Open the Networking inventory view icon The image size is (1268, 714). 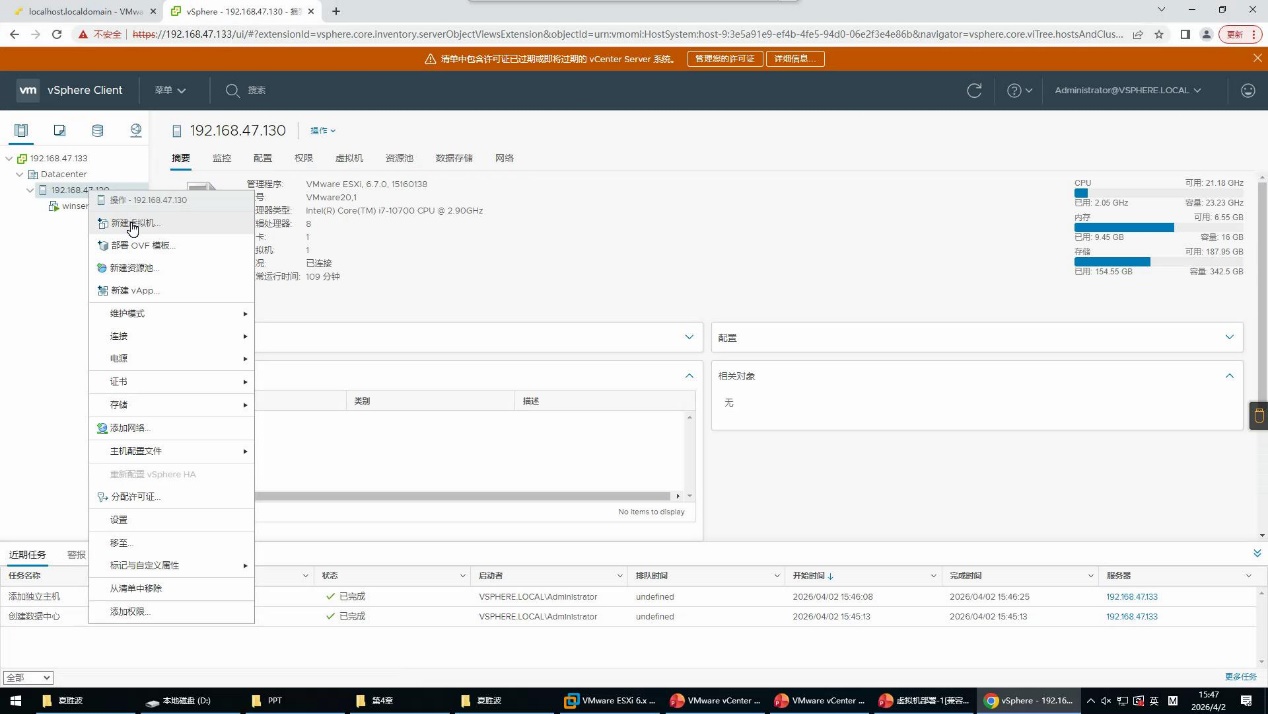[136, 130]
